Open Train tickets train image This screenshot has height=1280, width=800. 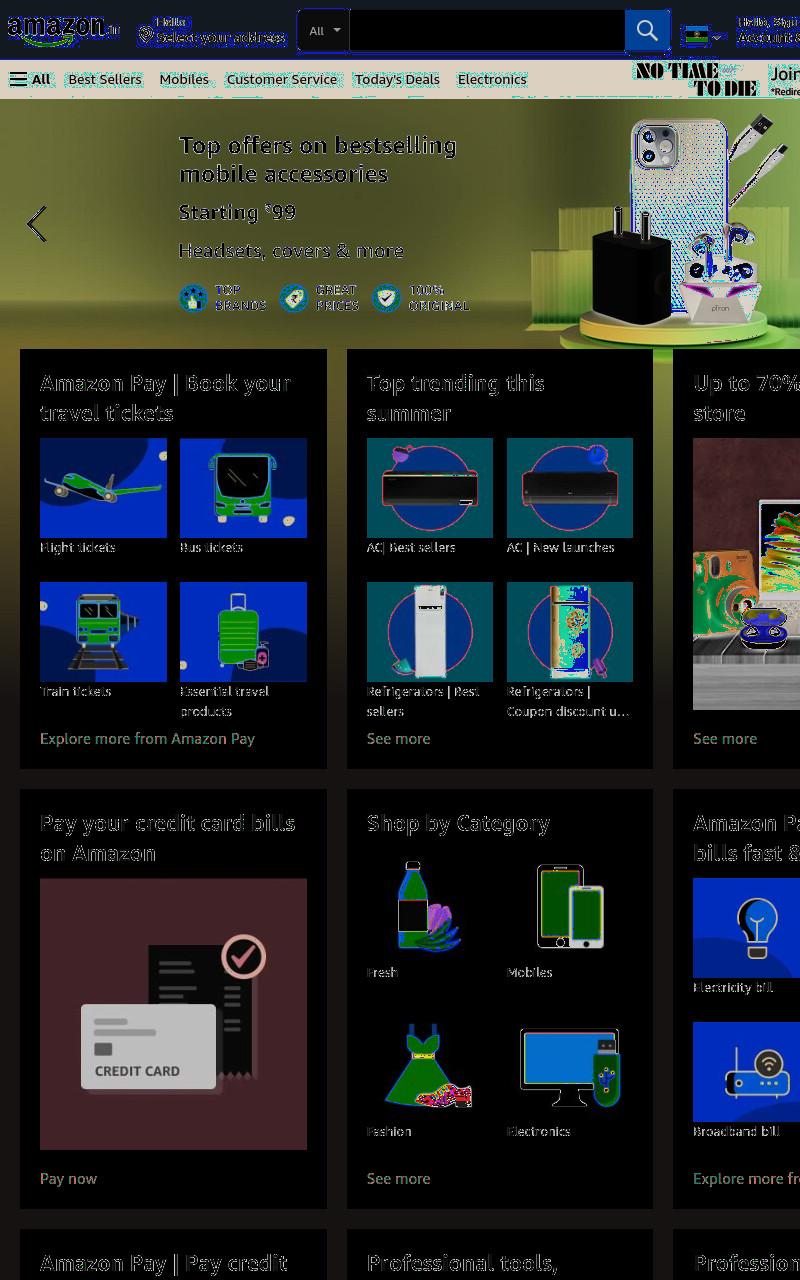103,632
